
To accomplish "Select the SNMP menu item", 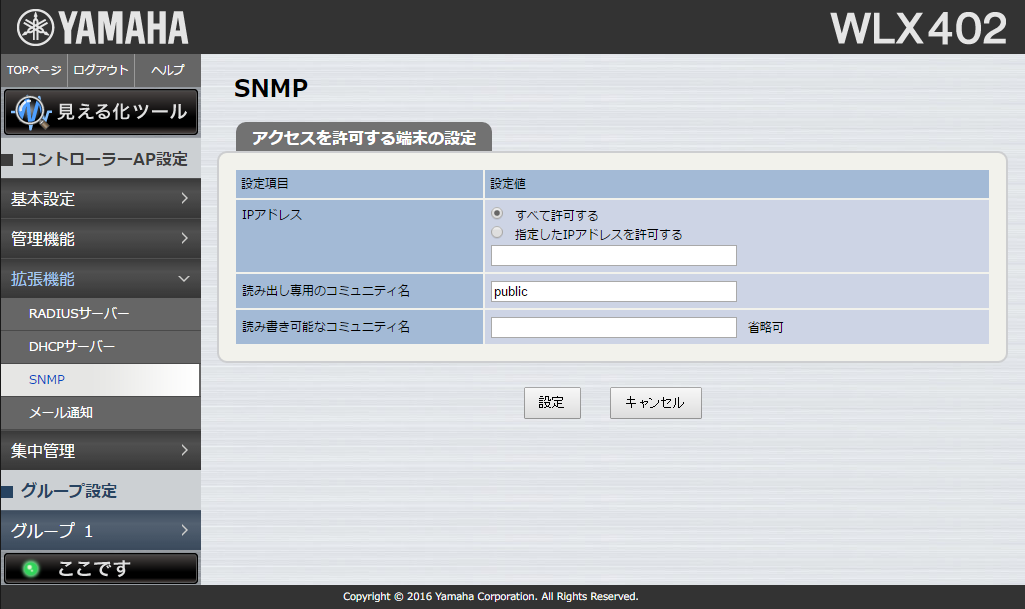I will pos(101,380).
